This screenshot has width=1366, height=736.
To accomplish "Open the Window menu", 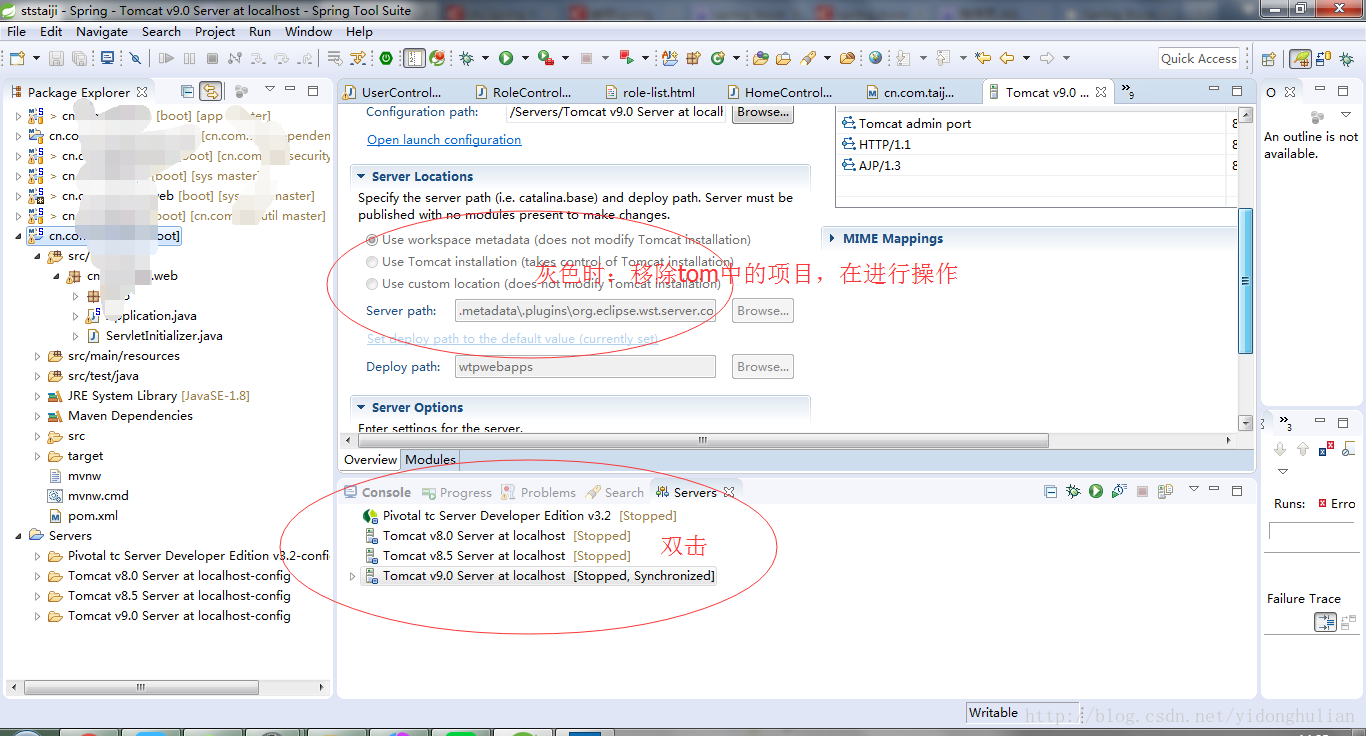I will 308,31.
